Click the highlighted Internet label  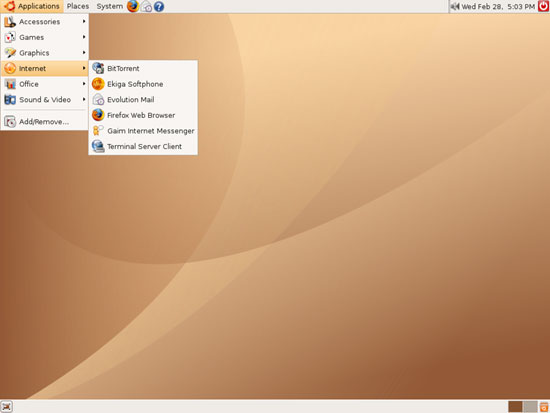pyautogui.click(x=32, y=68)
